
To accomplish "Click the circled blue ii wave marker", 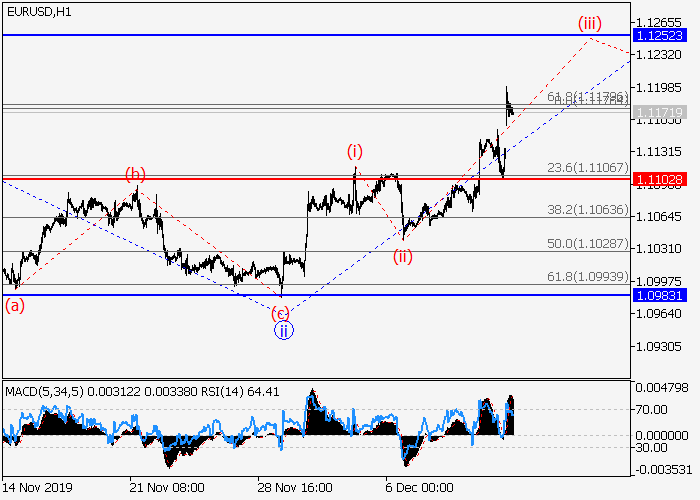I will 284,331.
